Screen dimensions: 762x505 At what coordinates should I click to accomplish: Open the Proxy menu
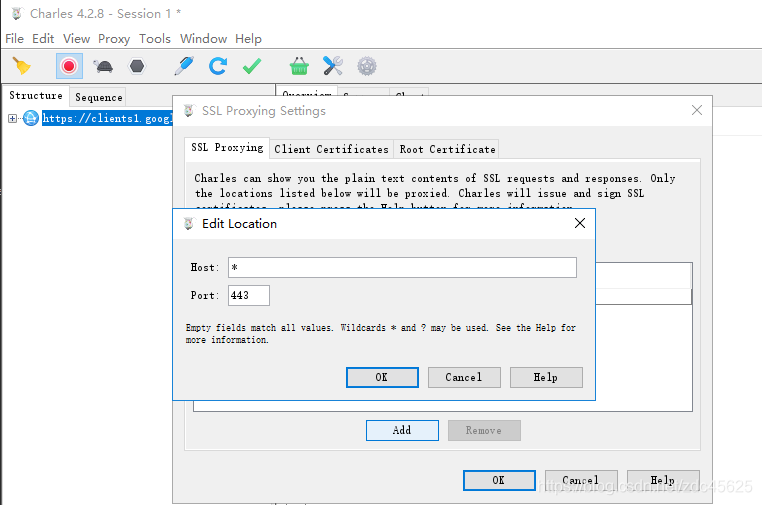click(114, 38)
